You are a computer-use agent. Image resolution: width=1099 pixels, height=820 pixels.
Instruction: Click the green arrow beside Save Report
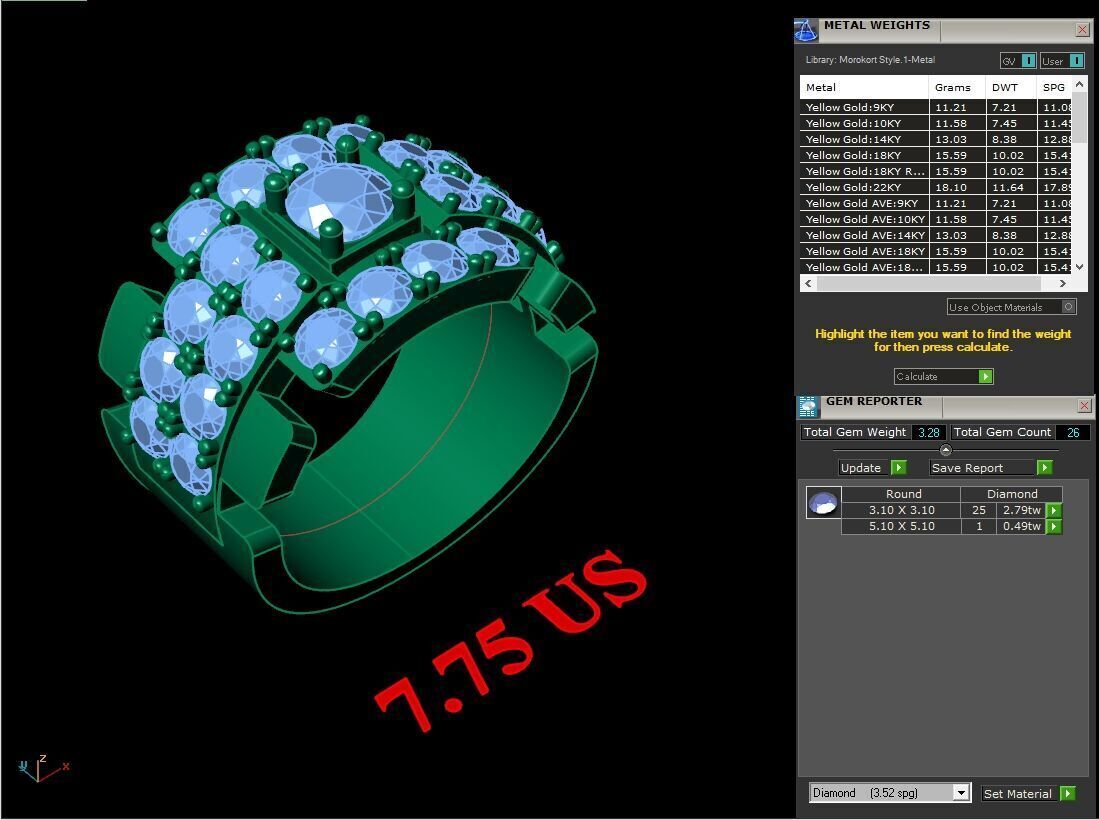(1044, 467)
